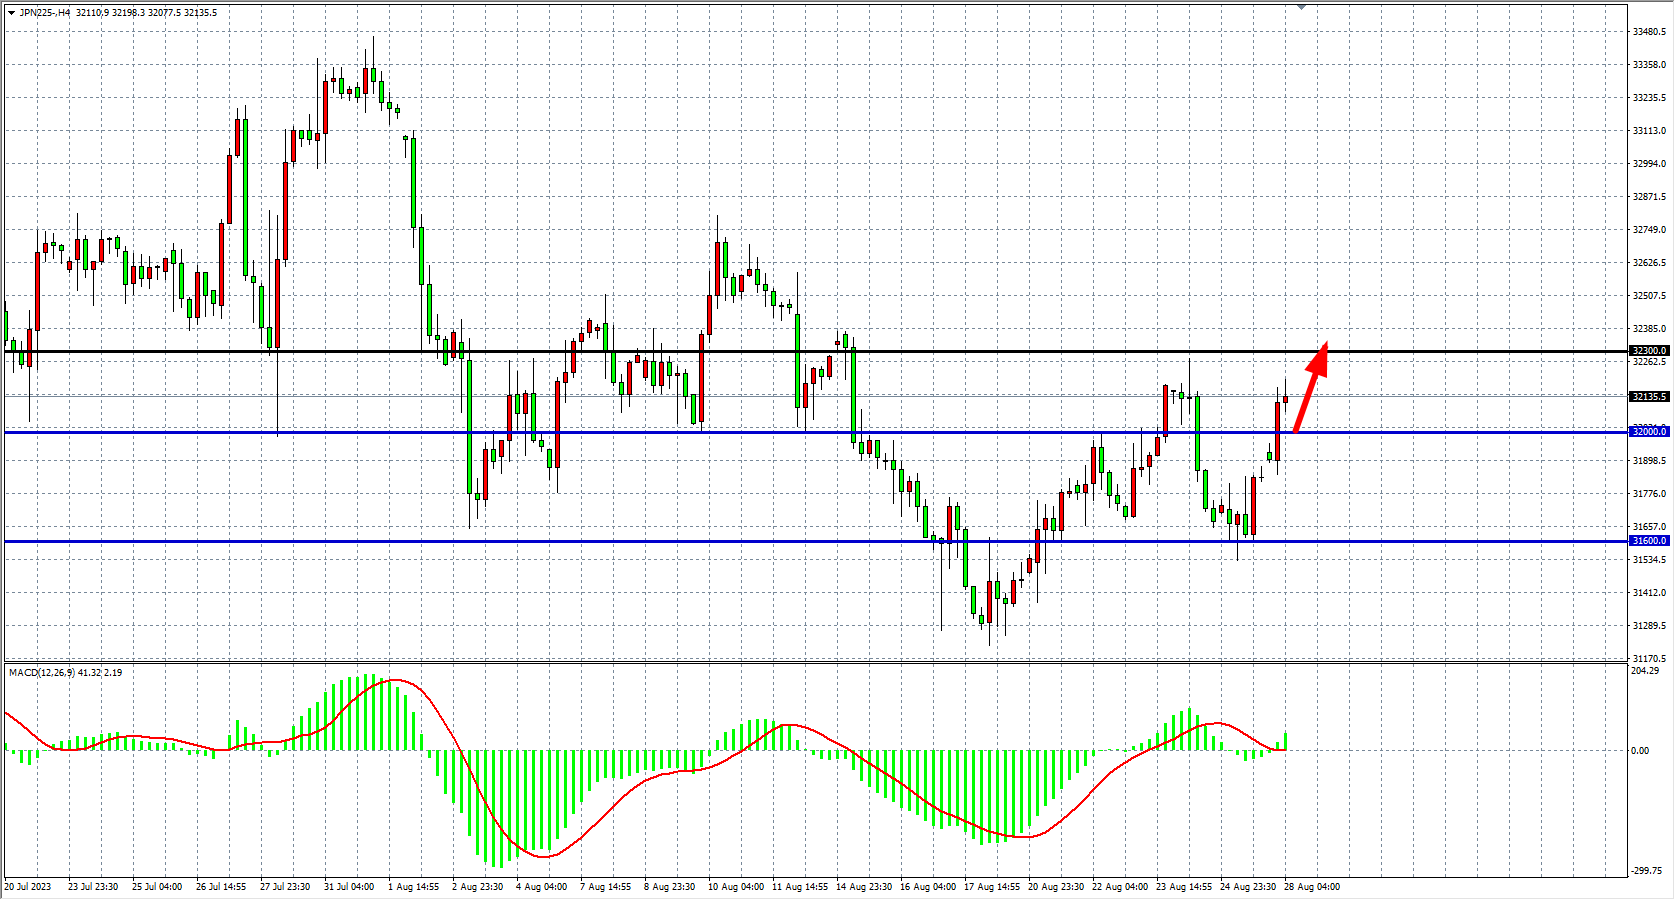Click the 10 Aug 04:00 time label
The width and height of the screenshot is (1675, 900).
point(736,887)
